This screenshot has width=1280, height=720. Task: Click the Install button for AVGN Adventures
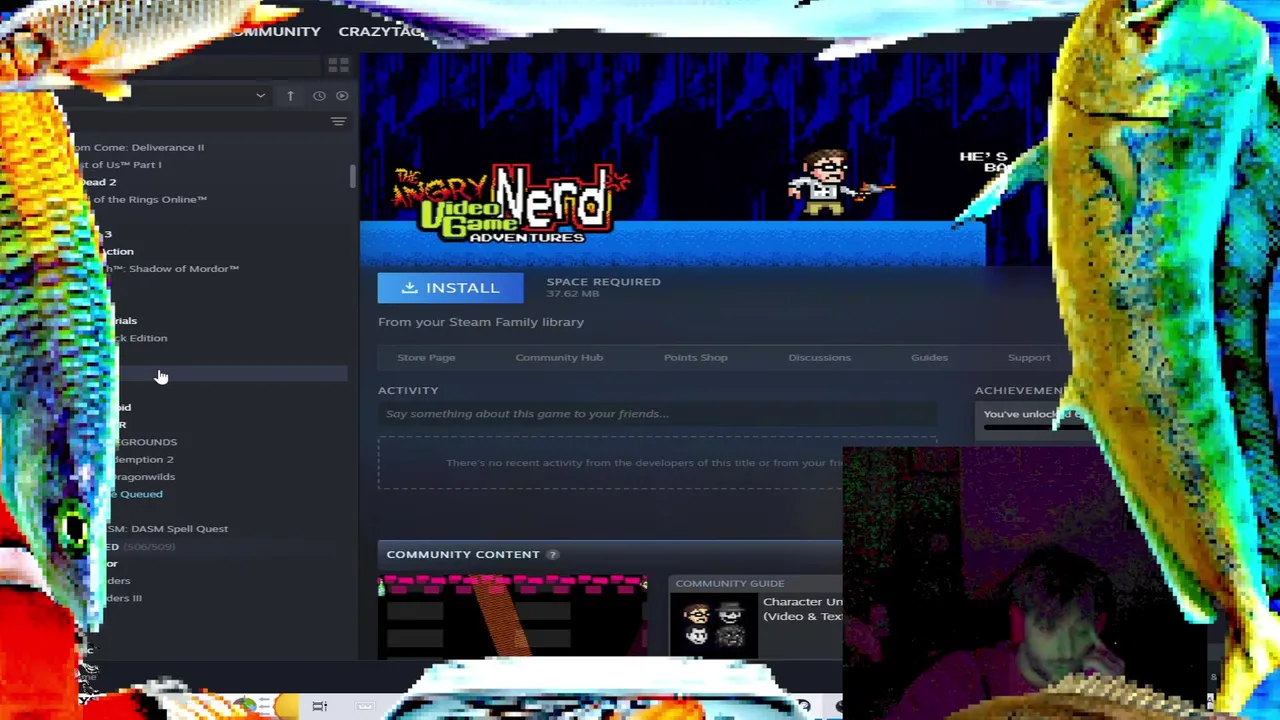pyautogui.click(x=450, y=288)
